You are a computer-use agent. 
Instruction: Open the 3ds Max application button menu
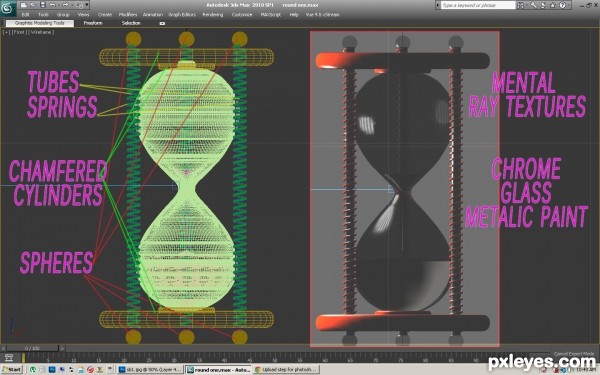7,8
